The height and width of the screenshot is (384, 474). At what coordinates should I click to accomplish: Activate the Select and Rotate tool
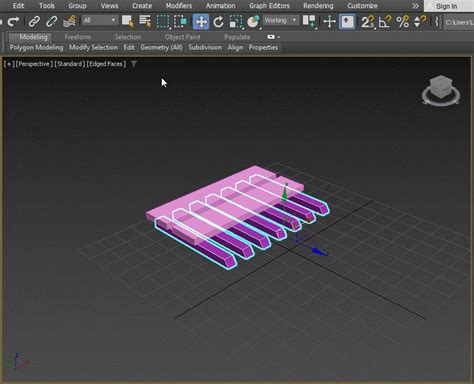[218, 22]
